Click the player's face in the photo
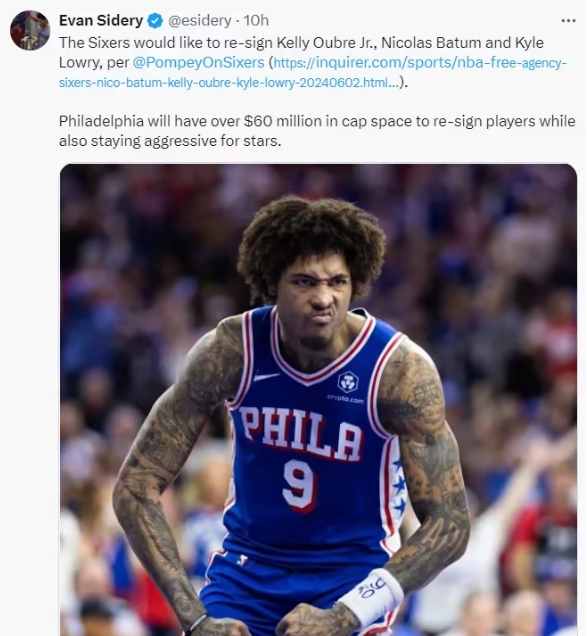The image size is (587, 636). tap(314, 292)
